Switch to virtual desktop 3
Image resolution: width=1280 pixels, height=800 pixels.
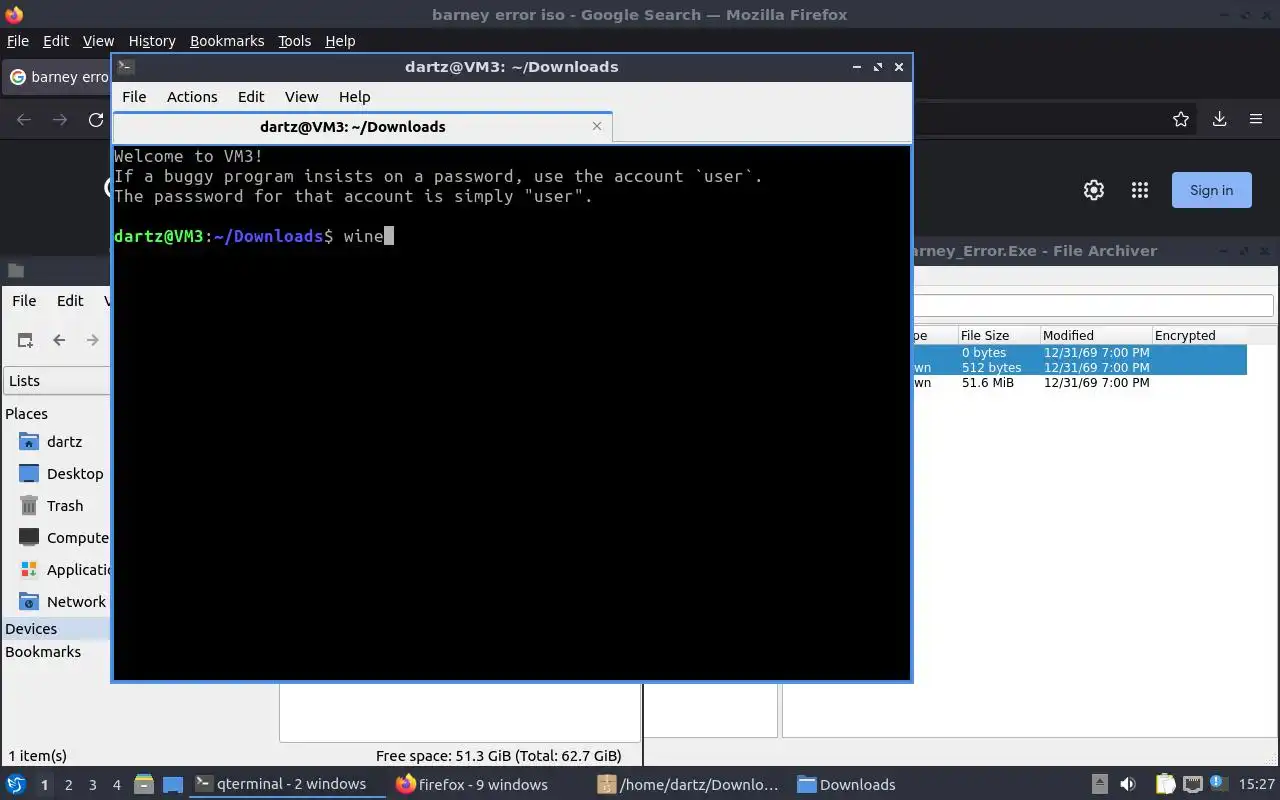click(93, 785)
